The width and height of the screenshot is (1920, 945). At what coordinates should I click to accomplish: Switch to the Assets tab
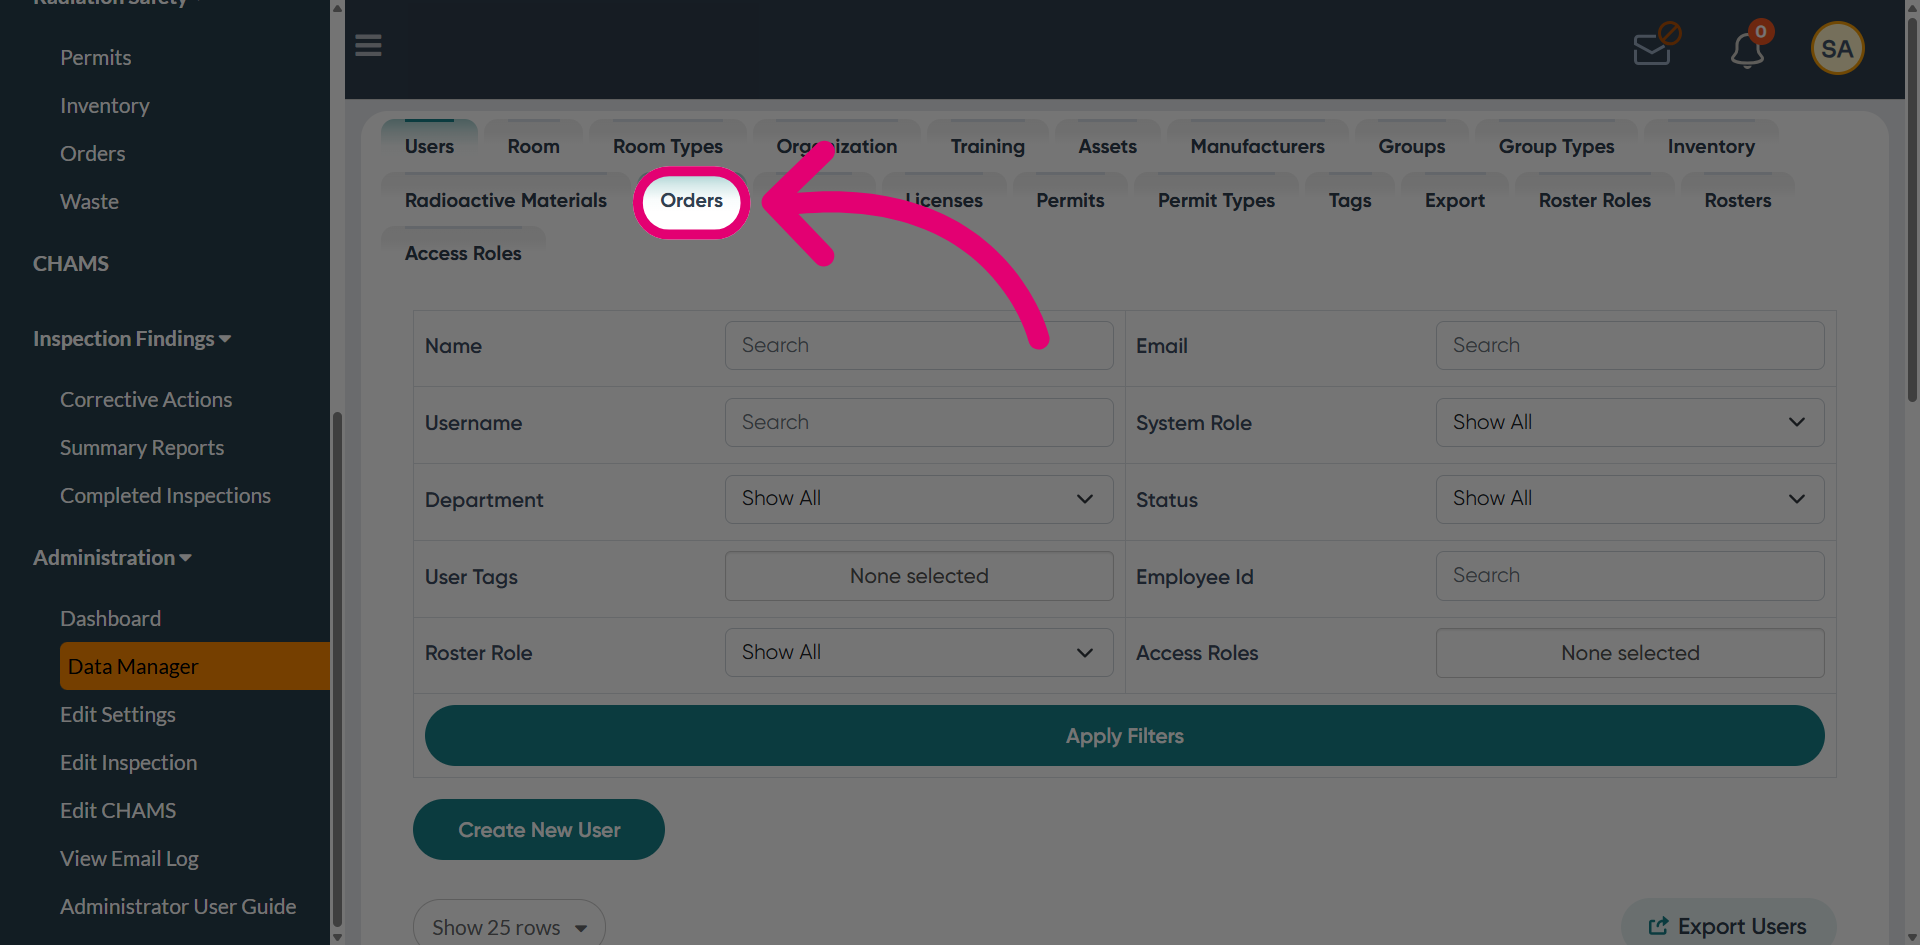[x=1107, y=146]
